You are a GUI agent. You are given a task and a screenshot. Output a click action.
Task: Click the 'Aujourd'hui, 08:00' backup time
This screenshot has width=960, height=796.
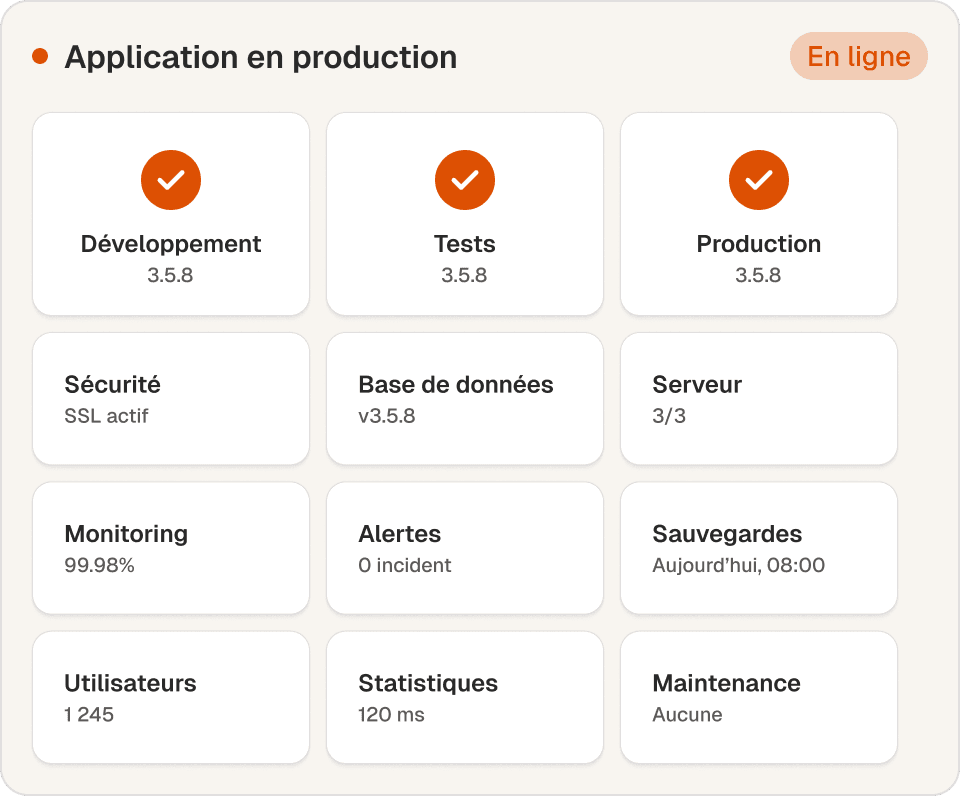coord(738,565)
